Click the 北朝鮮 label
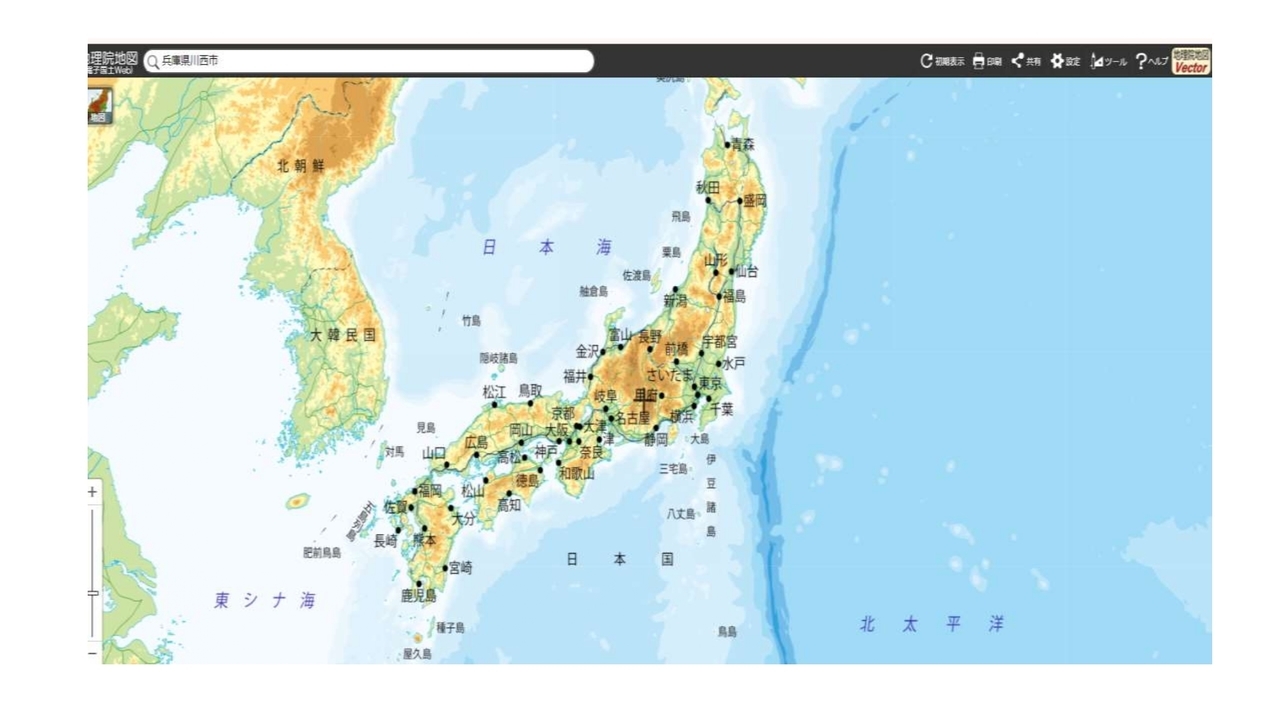The width and height of the screenshot is (1280, 720). [x=302, y=165]
